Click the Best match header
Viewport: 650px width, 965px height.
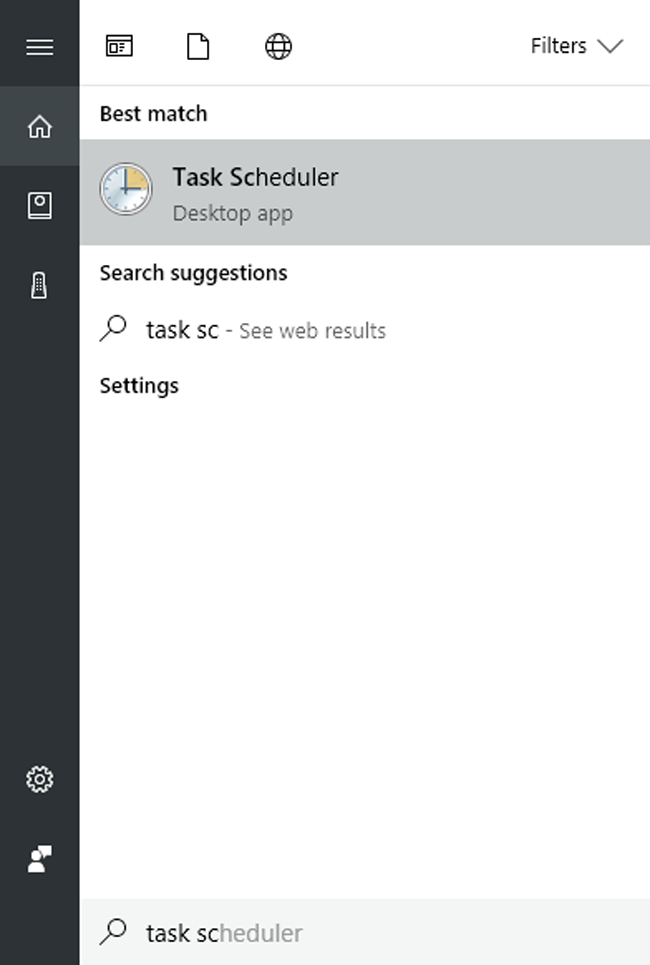tap(153, 114)
